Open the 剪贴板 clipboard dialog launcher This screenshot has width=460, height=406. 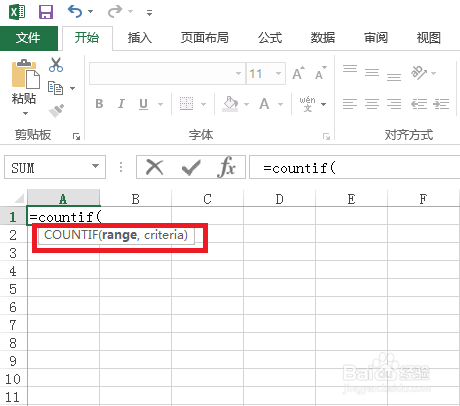[76, 136]
